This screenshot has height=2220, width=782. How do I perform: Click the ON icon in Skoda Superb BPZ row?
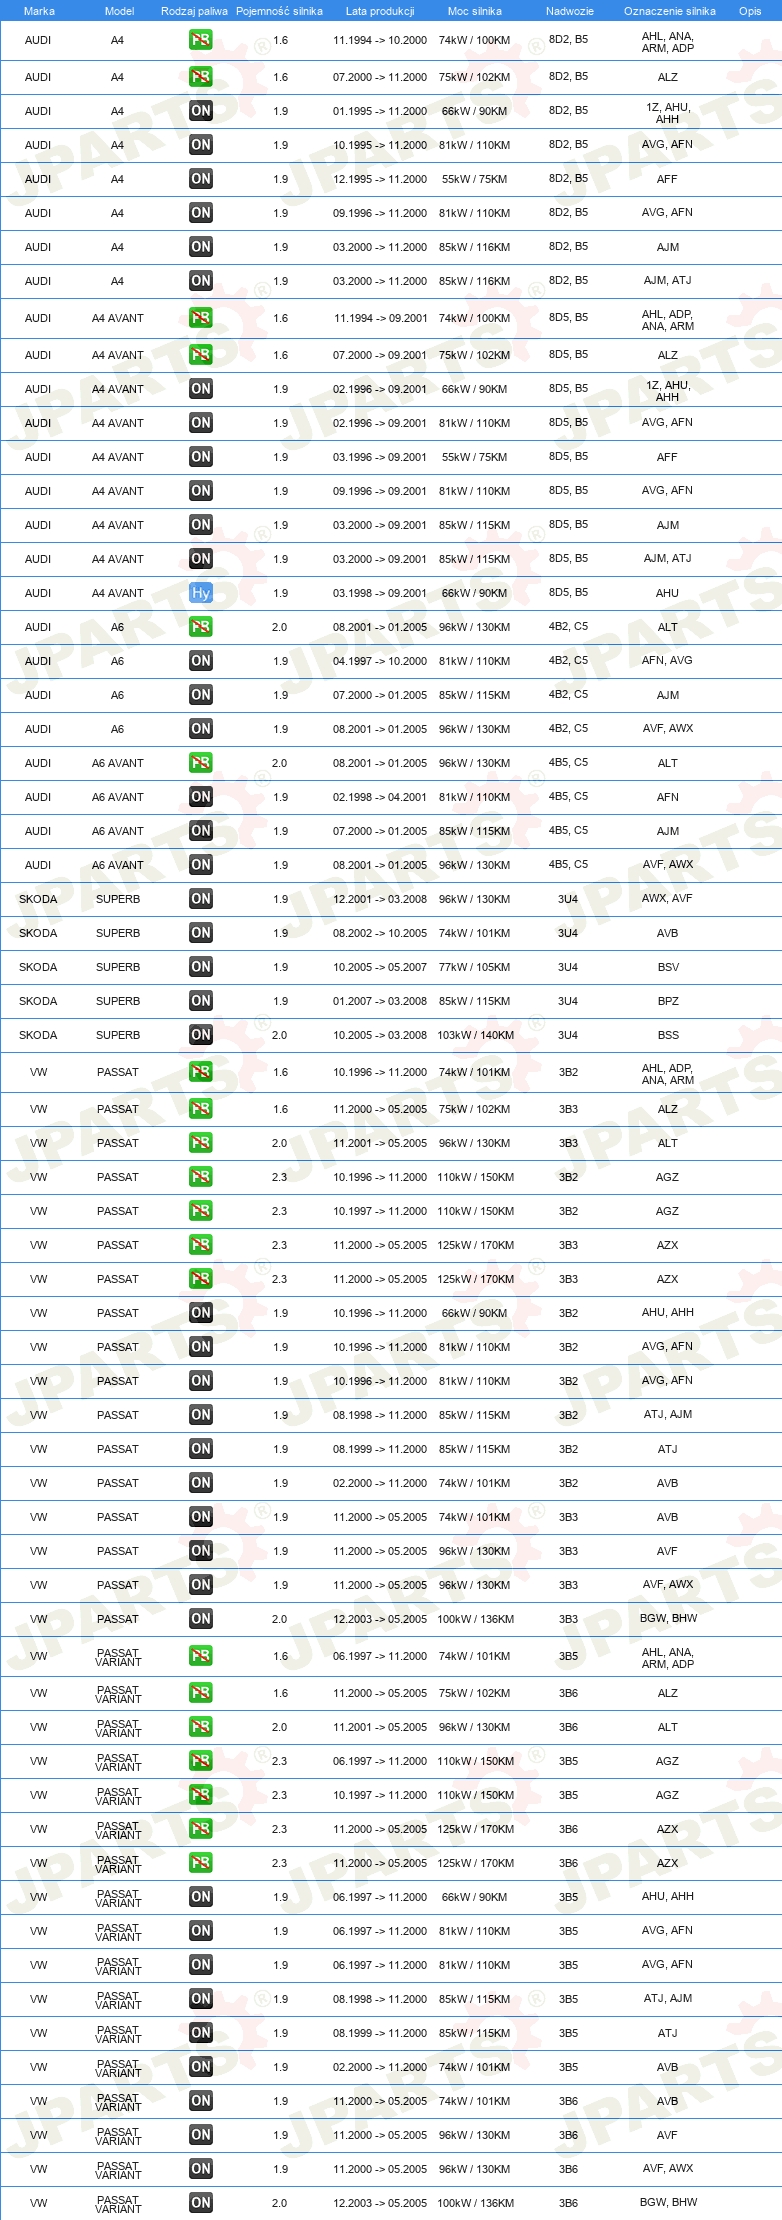201,1001
